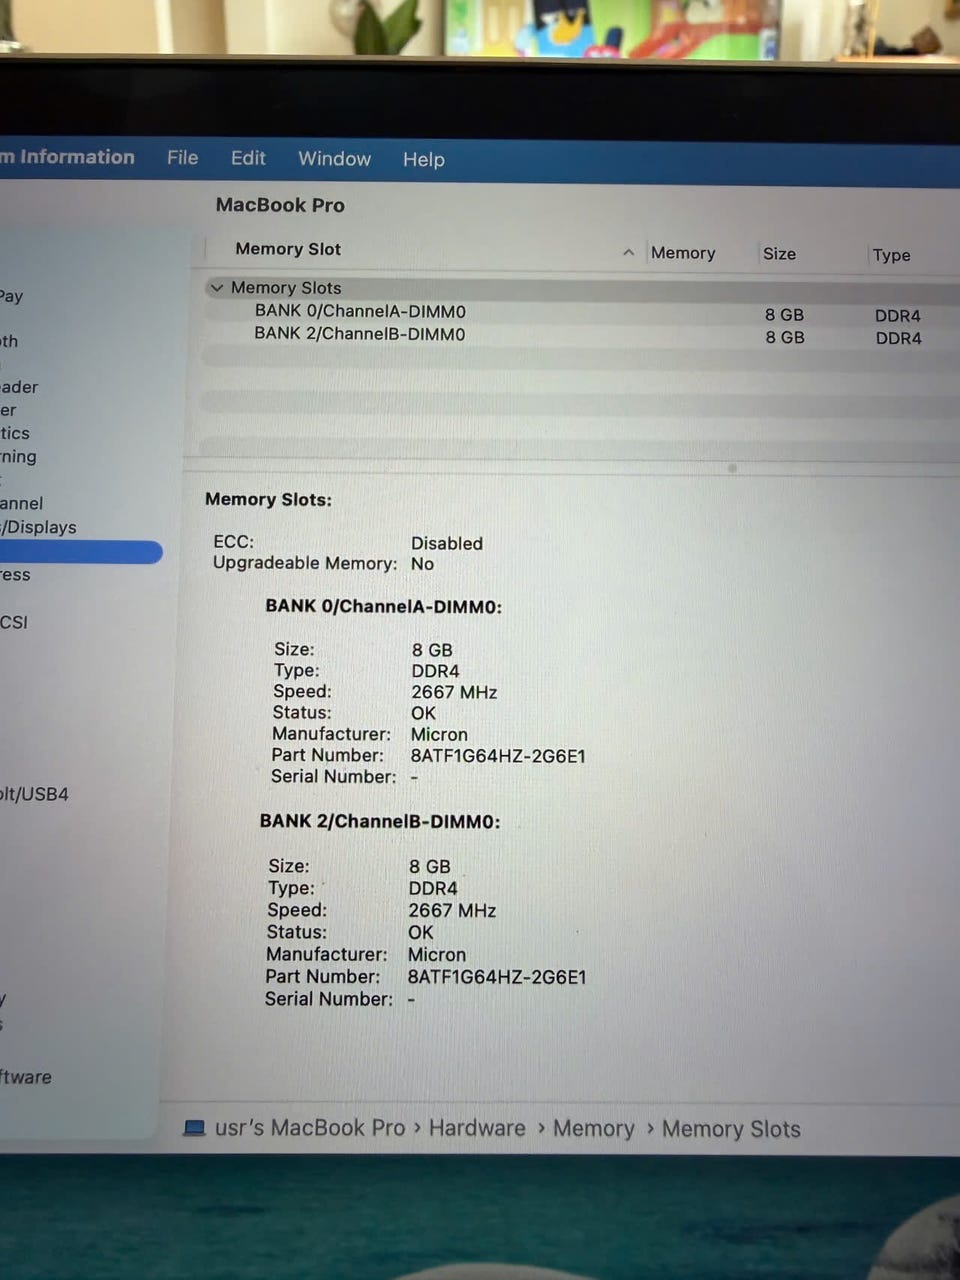The image size is (960, 1280).
Task: Click the sort arrow in Memory Slot header
Action: (628, 252)
